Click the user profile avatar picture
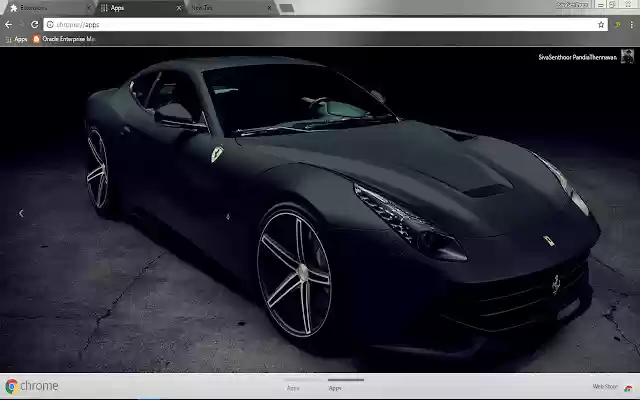This screenshot has height=400, width=640. pos(627,56)
